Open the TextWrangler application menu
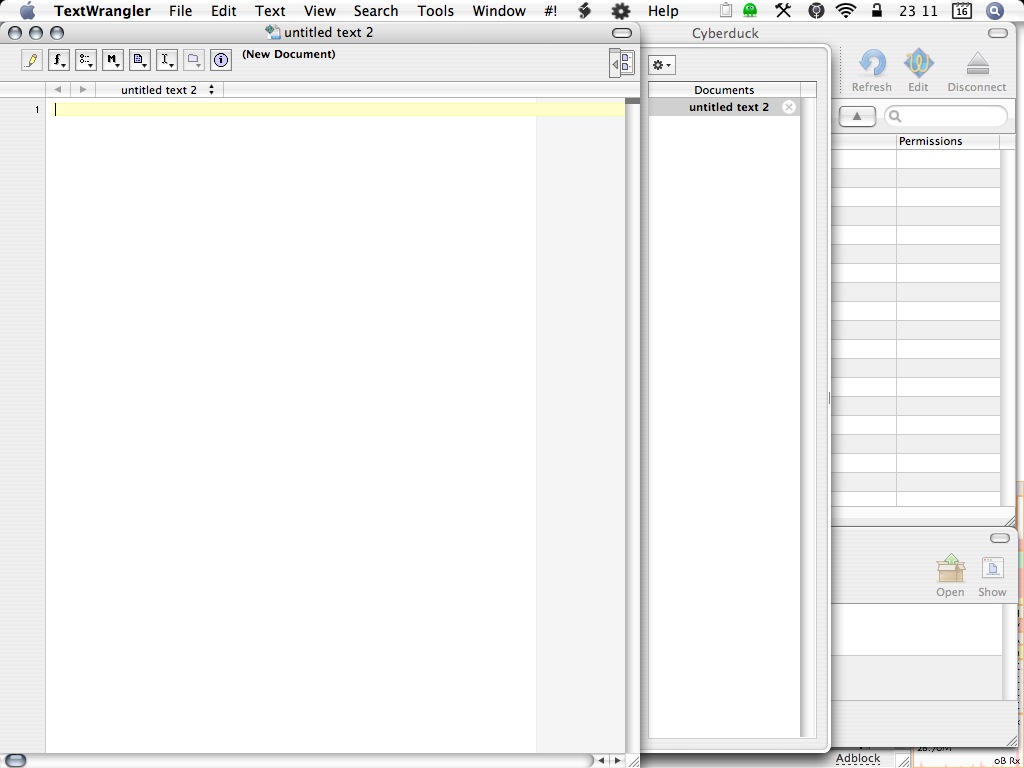Screen dimensions: 1024x768 coord(102,10)
